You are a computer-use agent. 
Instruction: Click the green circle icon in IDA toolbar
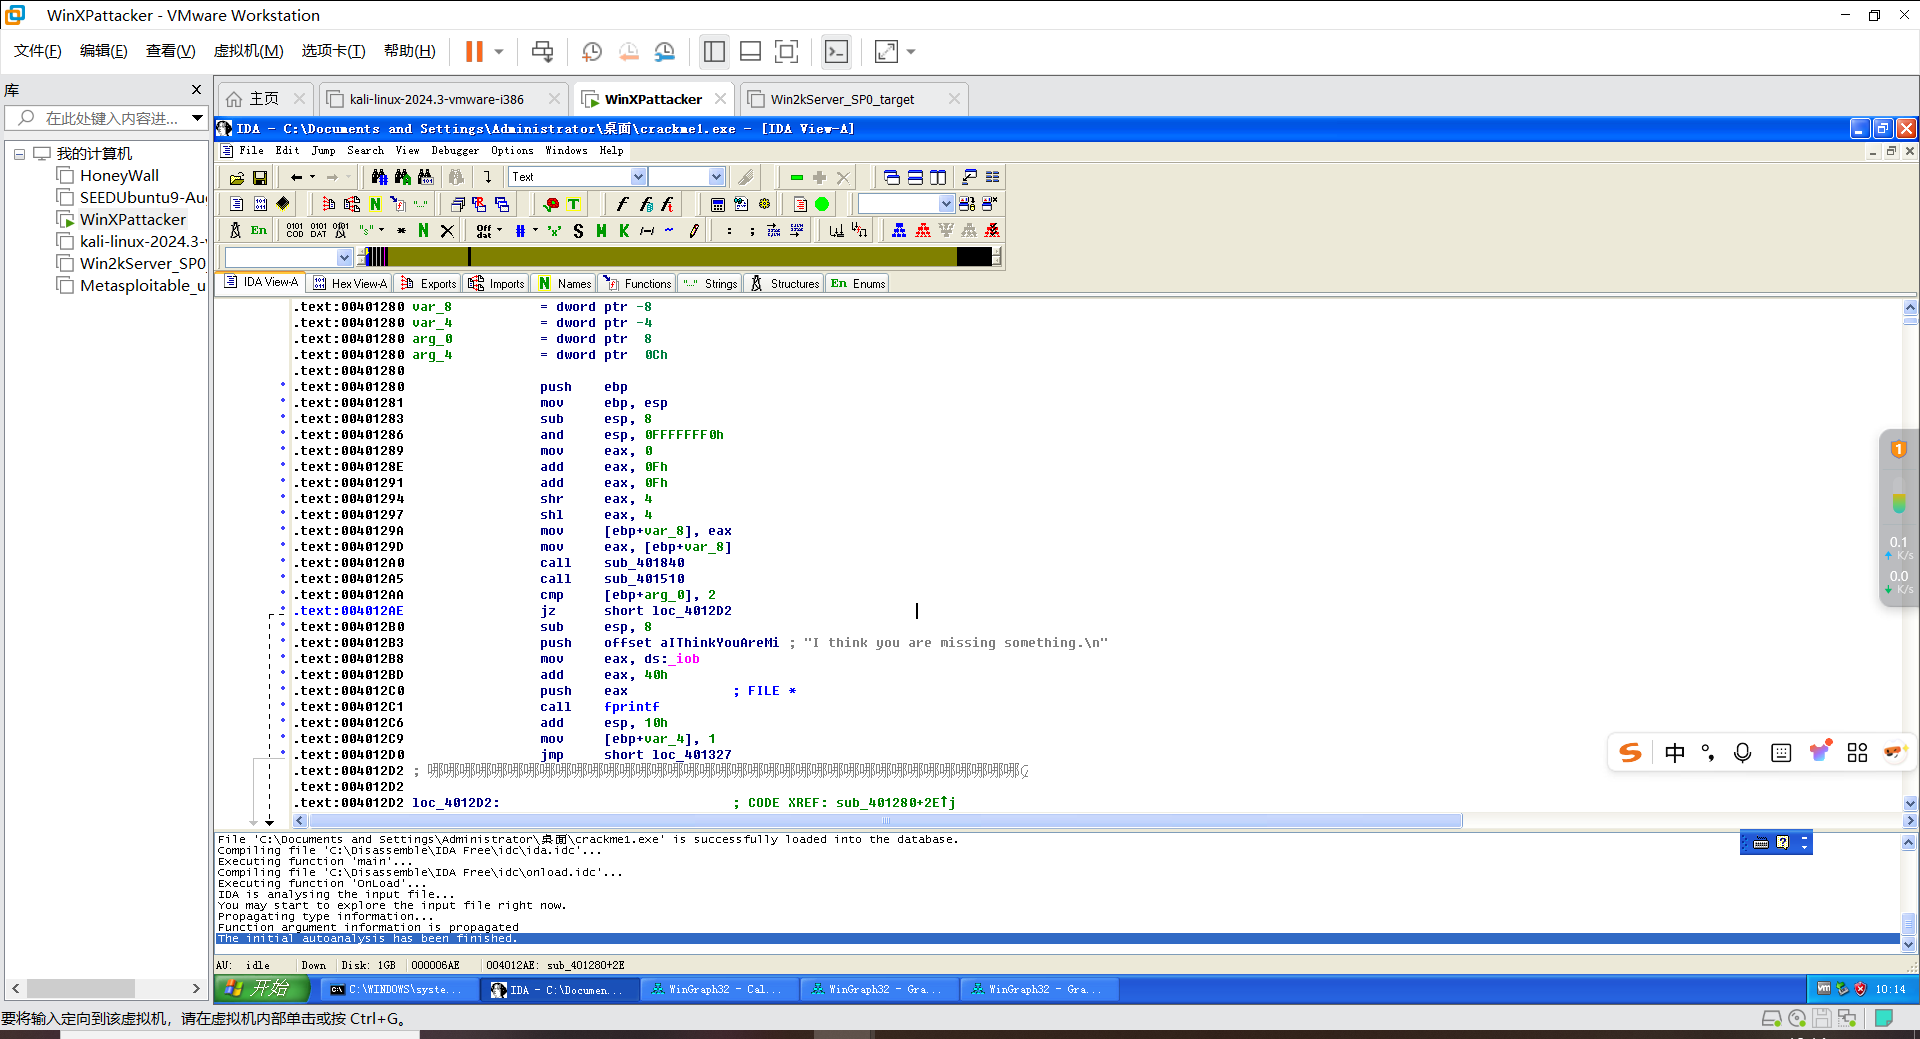pyautogui.click(x=822, y=204)
